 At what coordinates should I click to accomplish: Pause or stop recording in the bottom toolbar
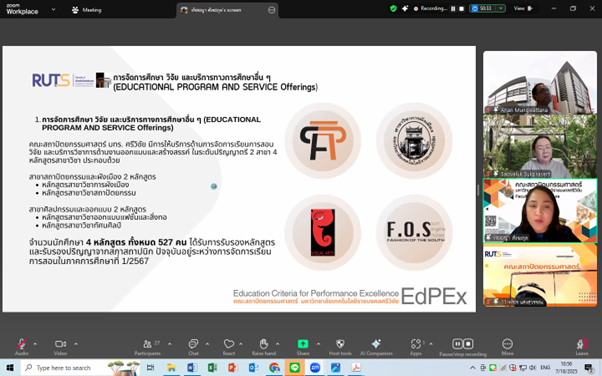coord(463,346)
